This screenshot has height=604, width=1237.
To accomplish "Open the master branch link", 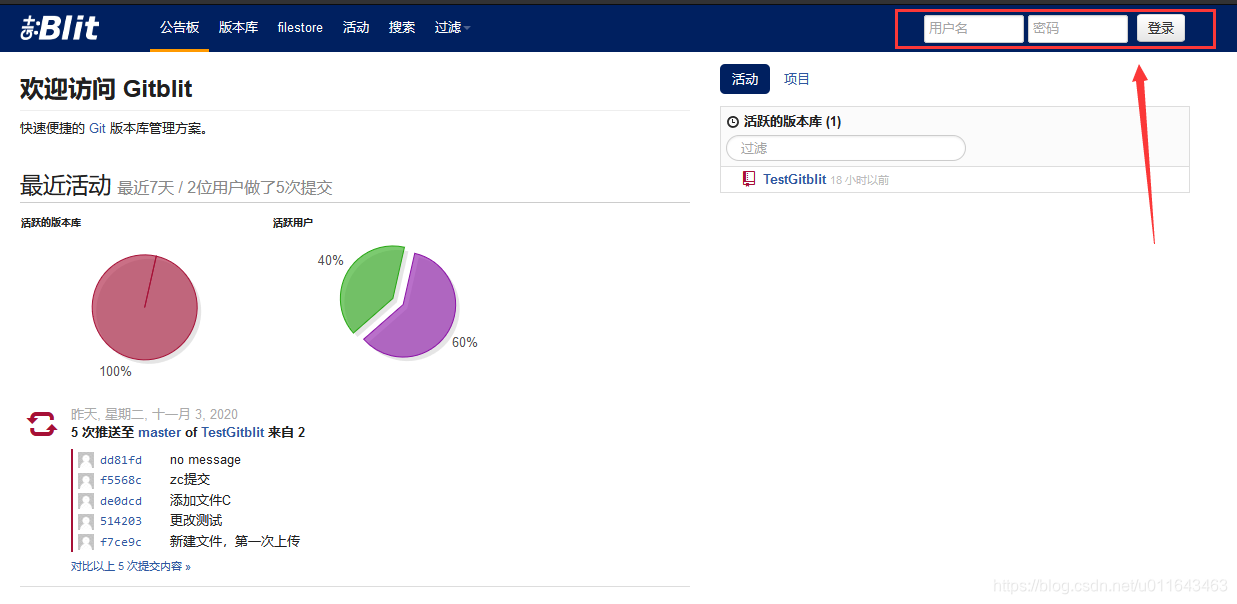I will pyautogui.click(x=160, y=432).
